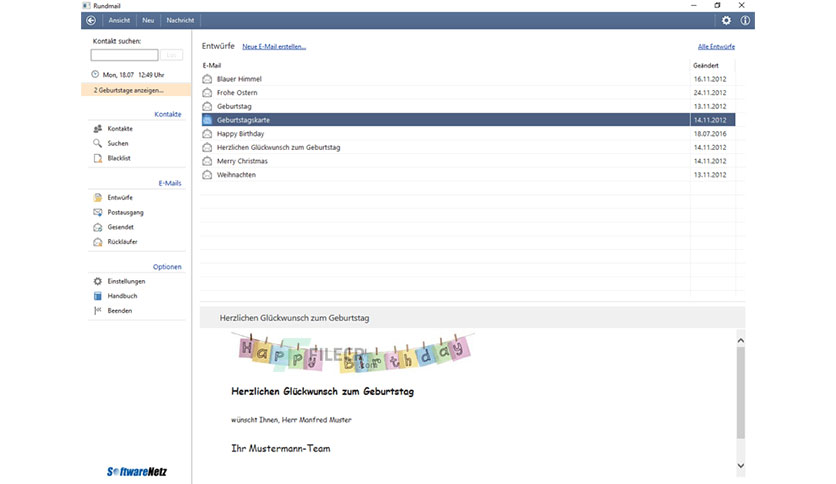Open the Handbuch entry

[x=122, y=296]
